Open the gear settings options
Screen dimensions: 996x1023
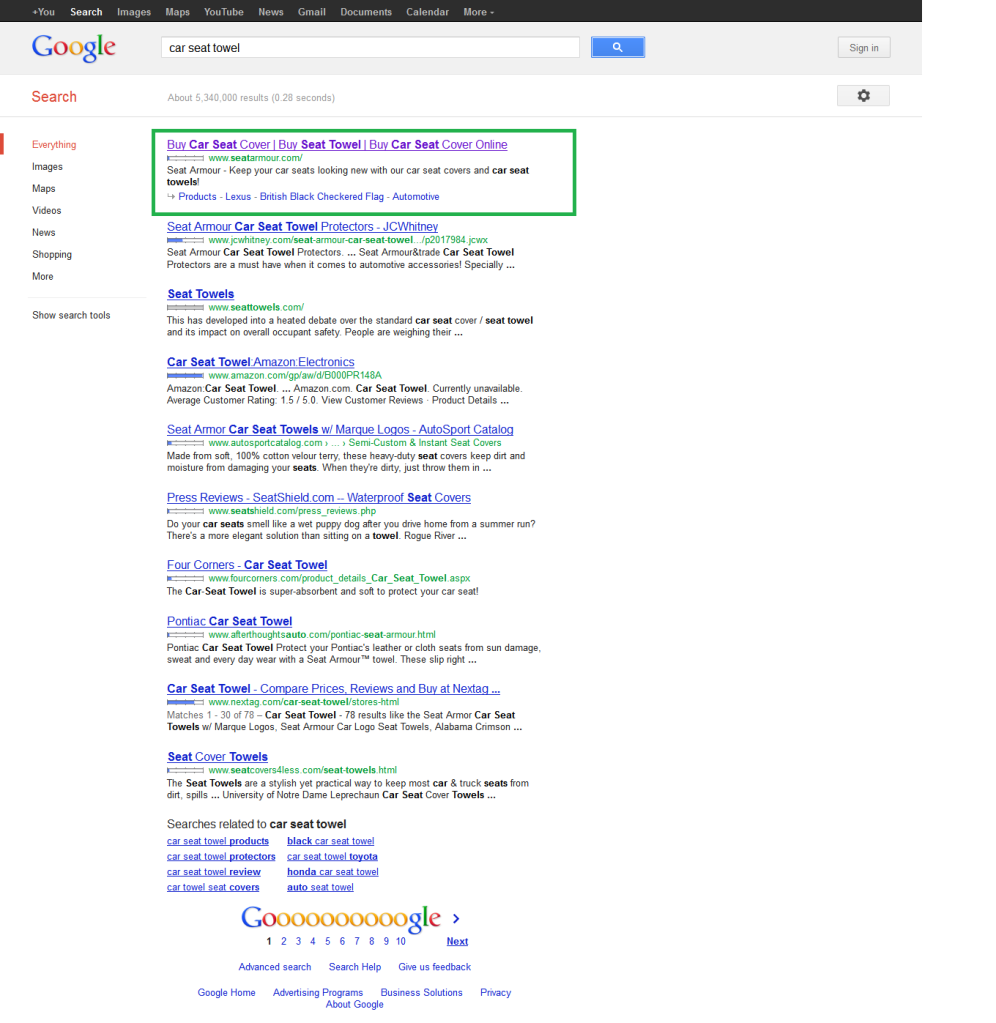[863, 96]
